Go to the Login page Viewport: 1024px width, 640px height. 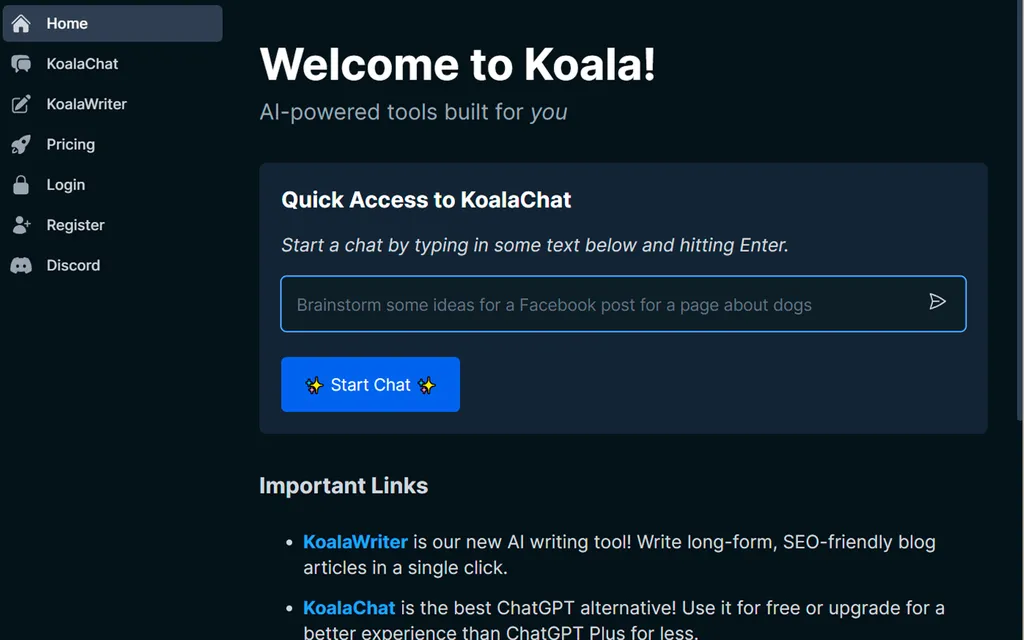(65, 184)
